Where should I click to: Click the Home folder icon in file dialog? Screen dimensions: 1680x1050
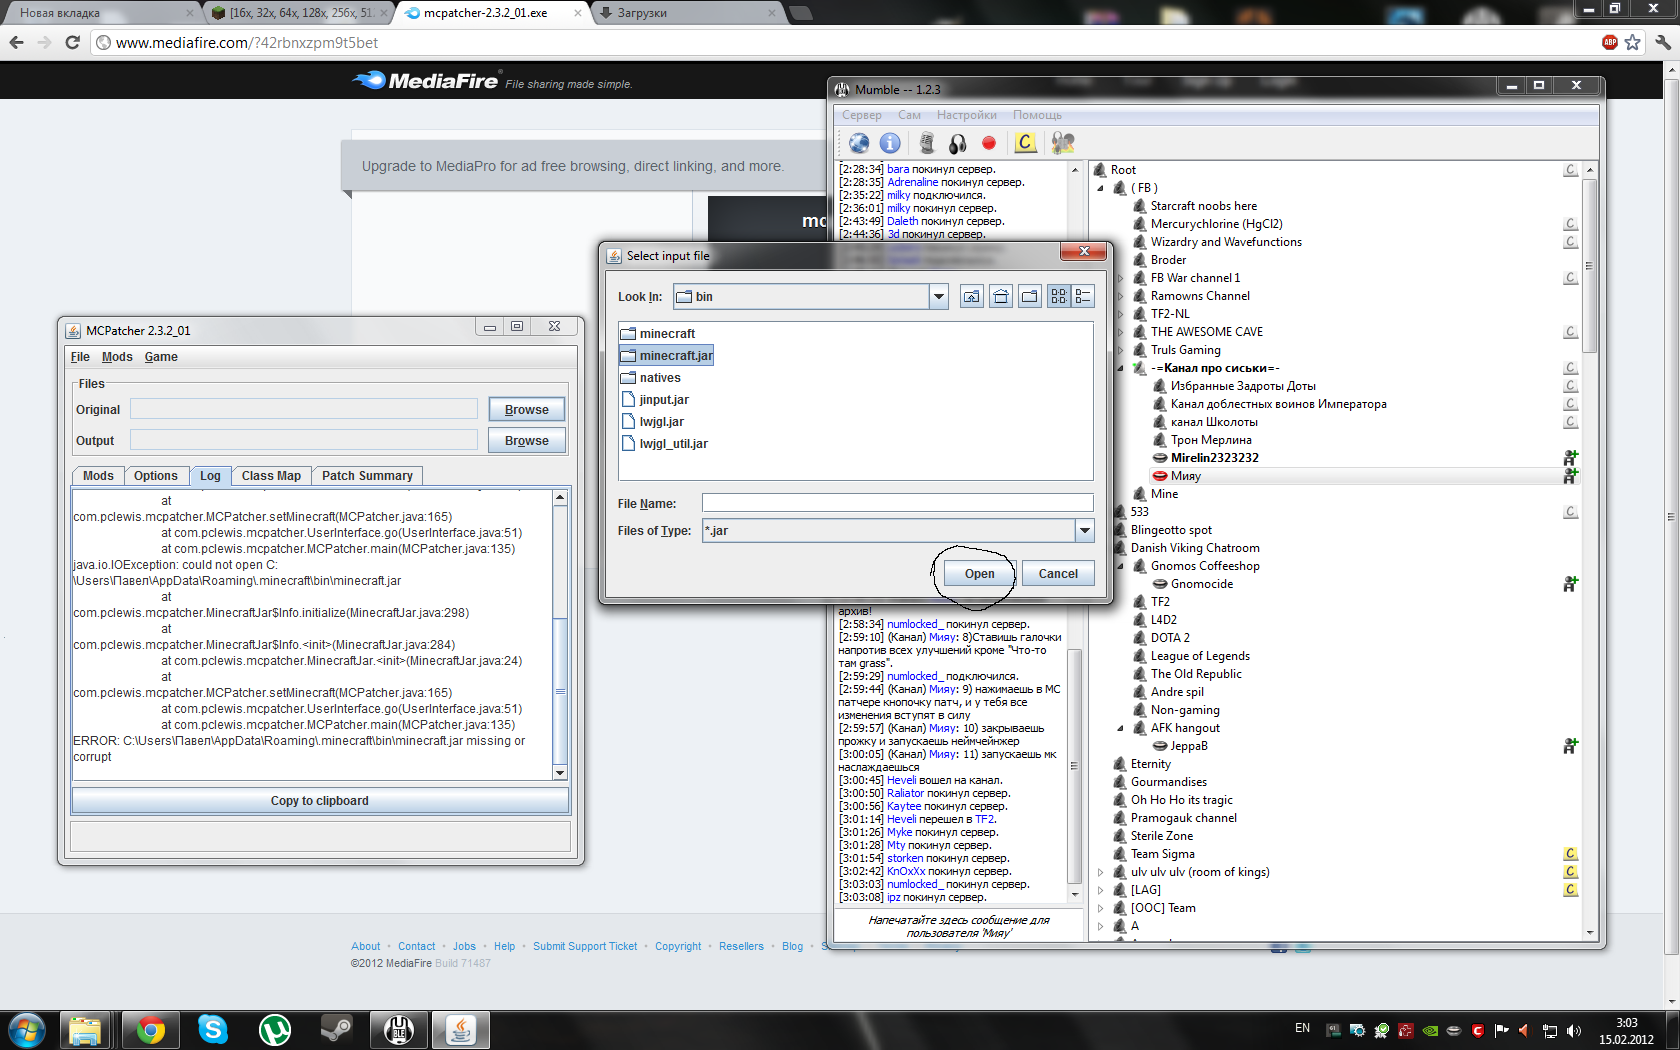tap(1001, 297)
